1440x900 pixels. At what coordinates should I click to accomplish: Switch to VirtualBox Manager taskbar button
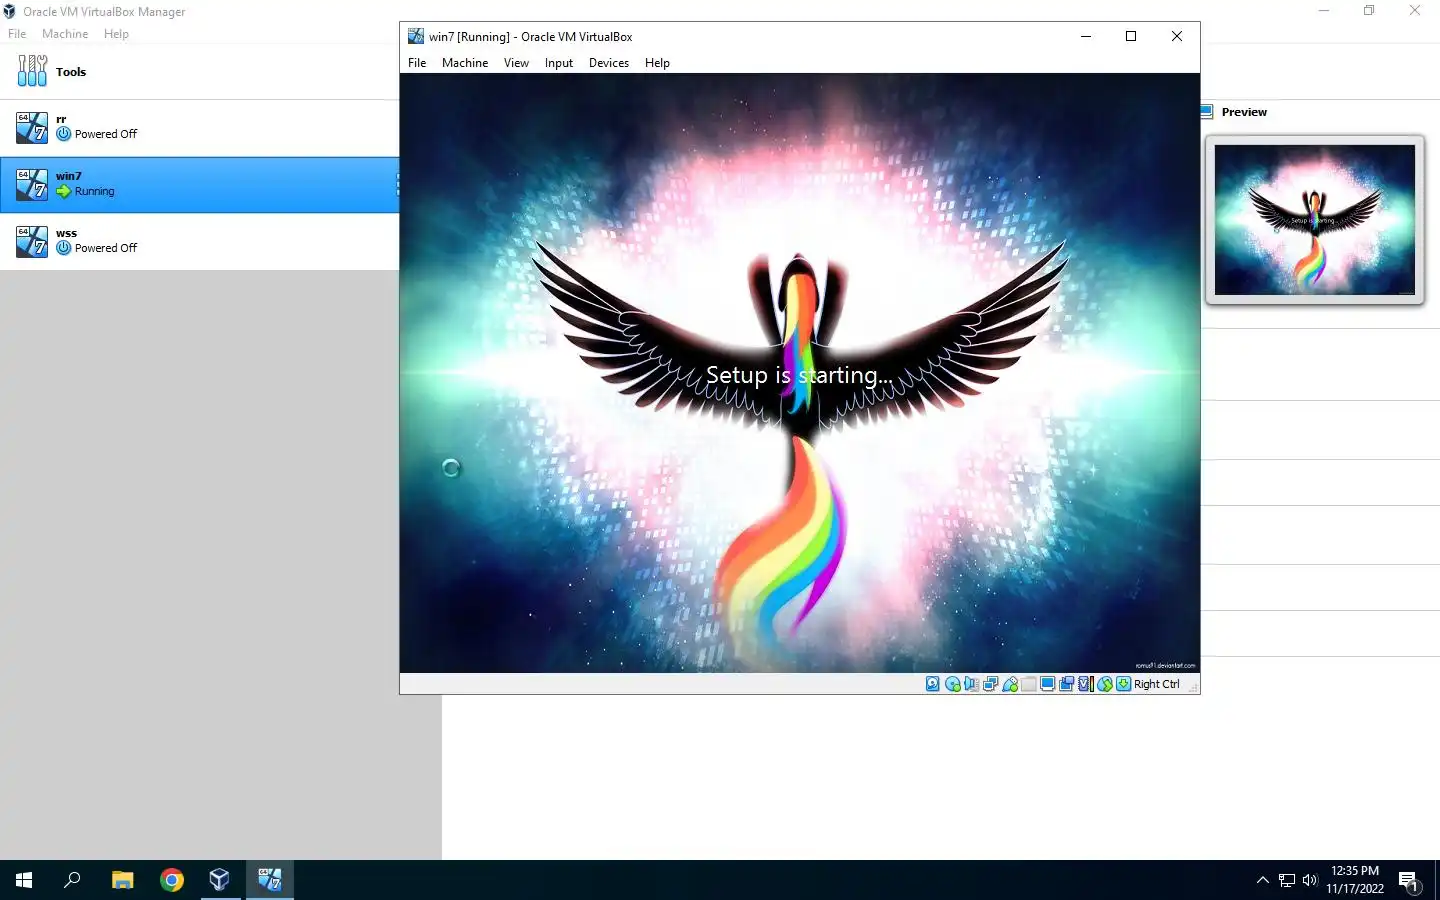(220, 880)
